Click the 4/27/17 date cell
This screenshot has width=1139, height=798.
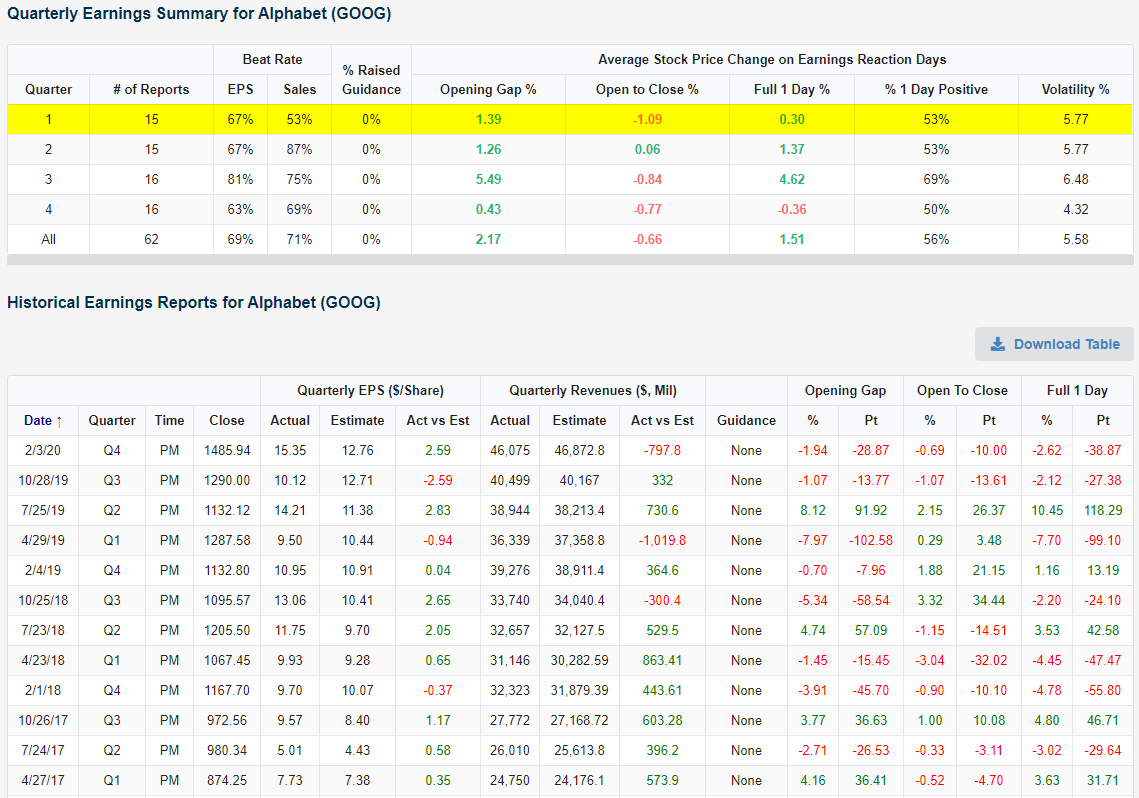(45, 780)
